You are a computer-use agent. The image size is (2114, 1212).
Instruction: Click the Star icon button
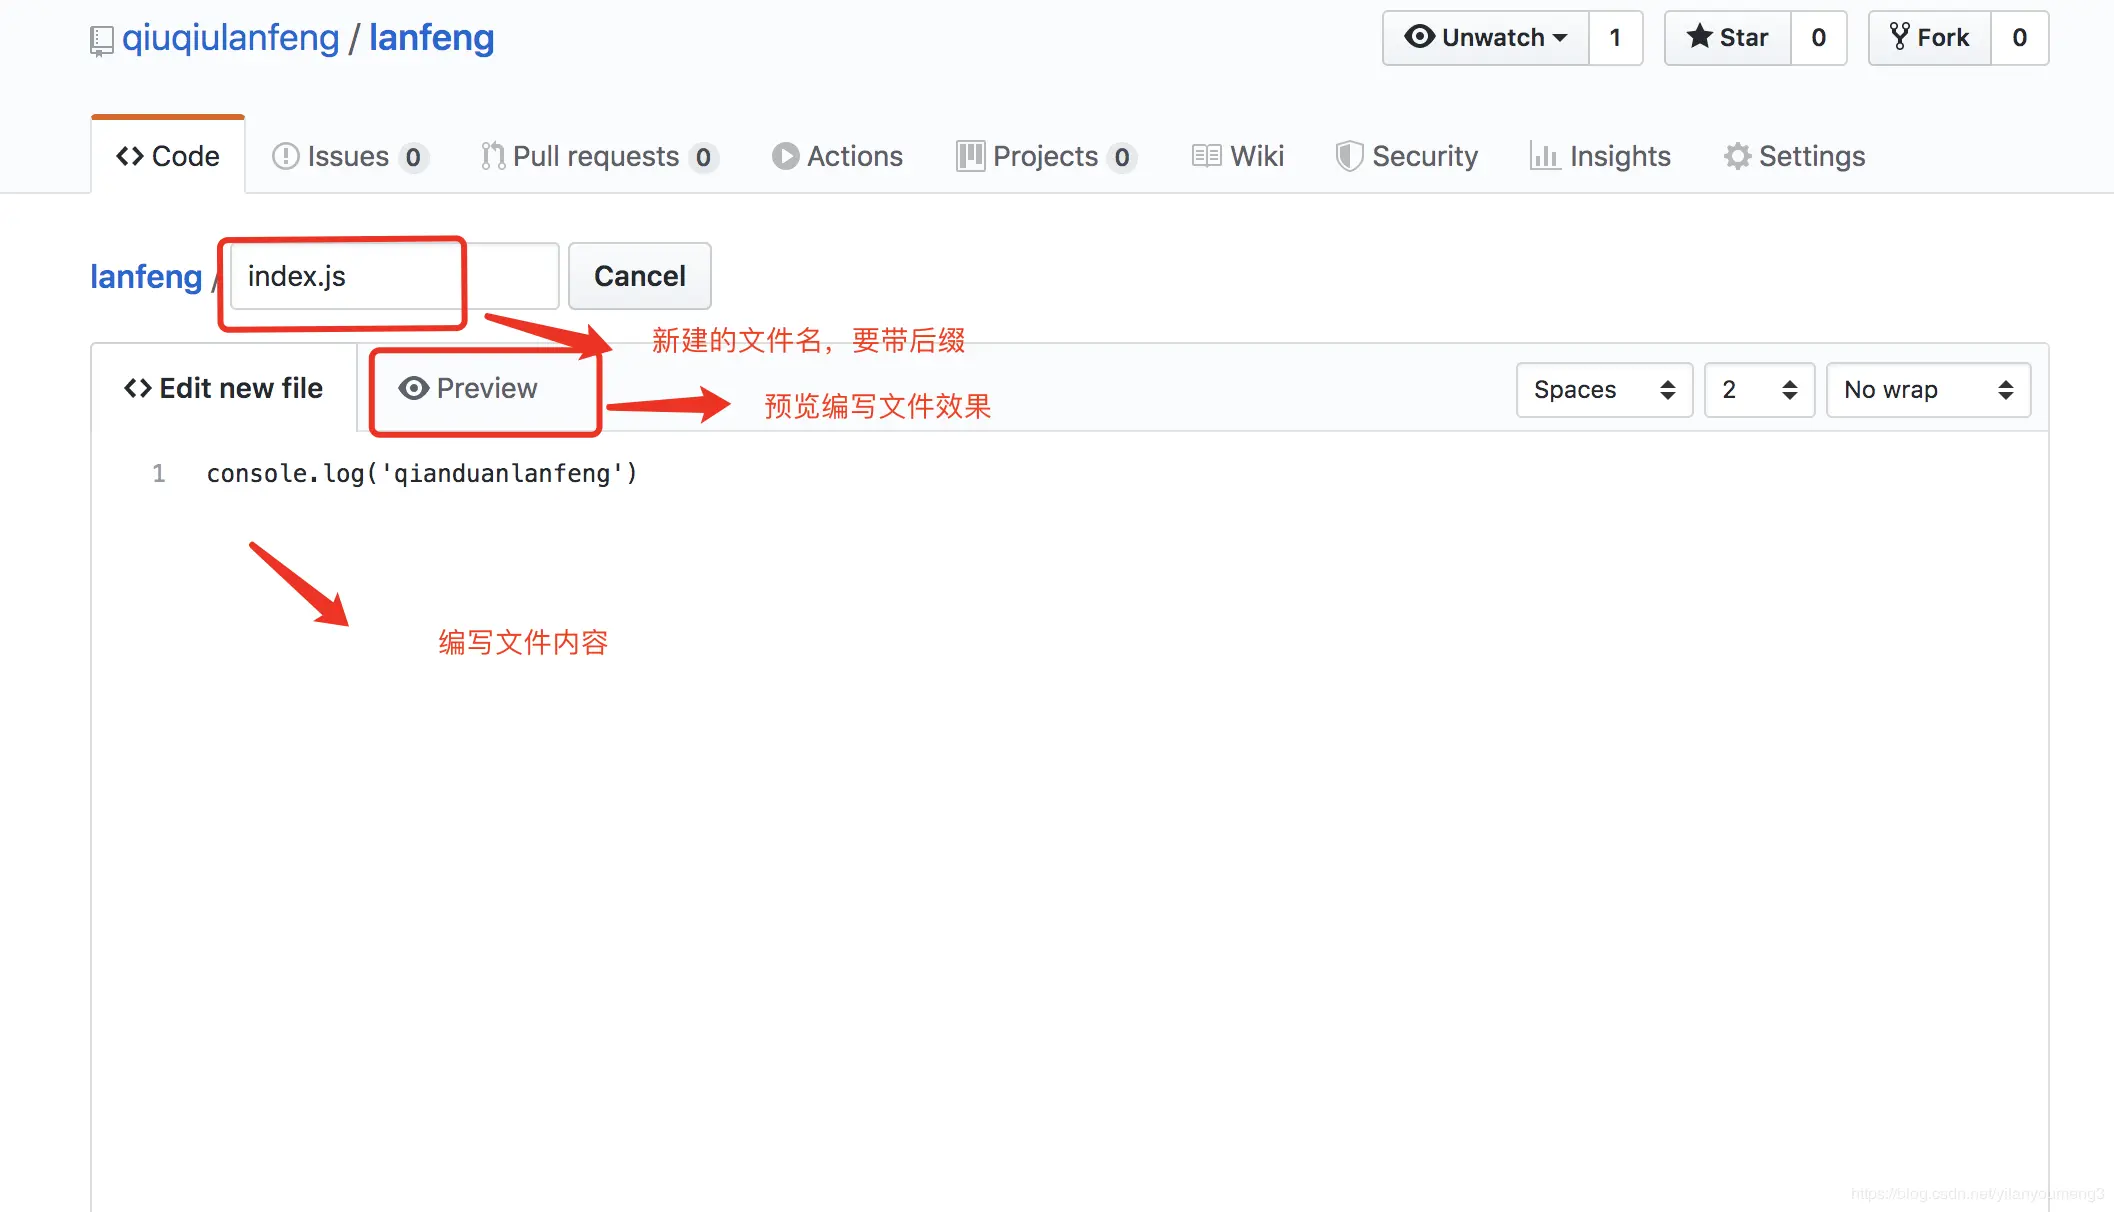pos(1727,38)
